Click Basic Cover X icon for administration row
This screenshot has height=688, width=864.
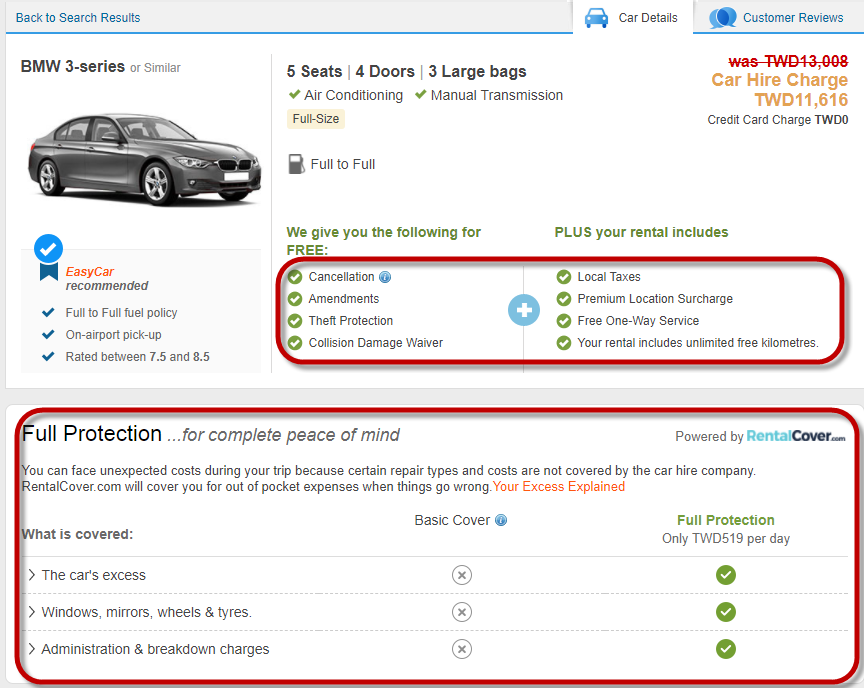pos(462,649)
